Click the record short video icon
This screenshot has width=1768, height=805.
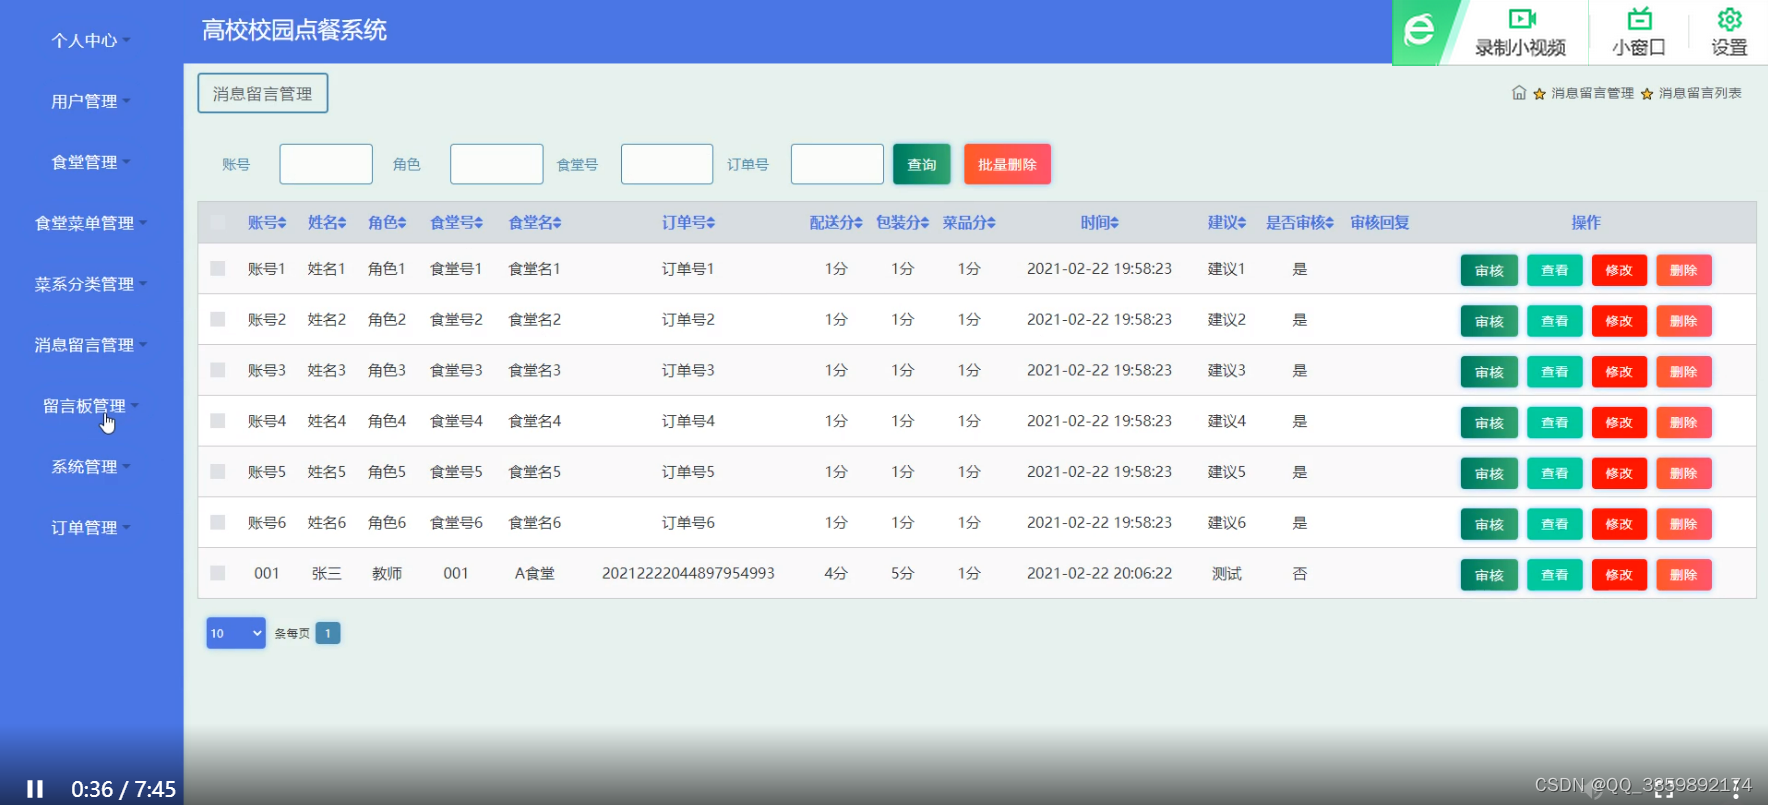(1521, 19)
